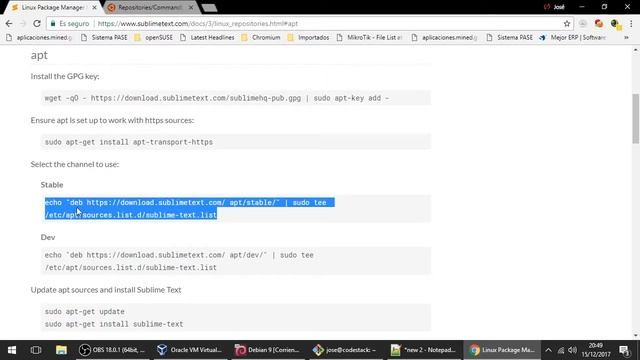Switch to the Debian 9 VM taskbar window
This screenshot has height=360, width=640.
268,350
